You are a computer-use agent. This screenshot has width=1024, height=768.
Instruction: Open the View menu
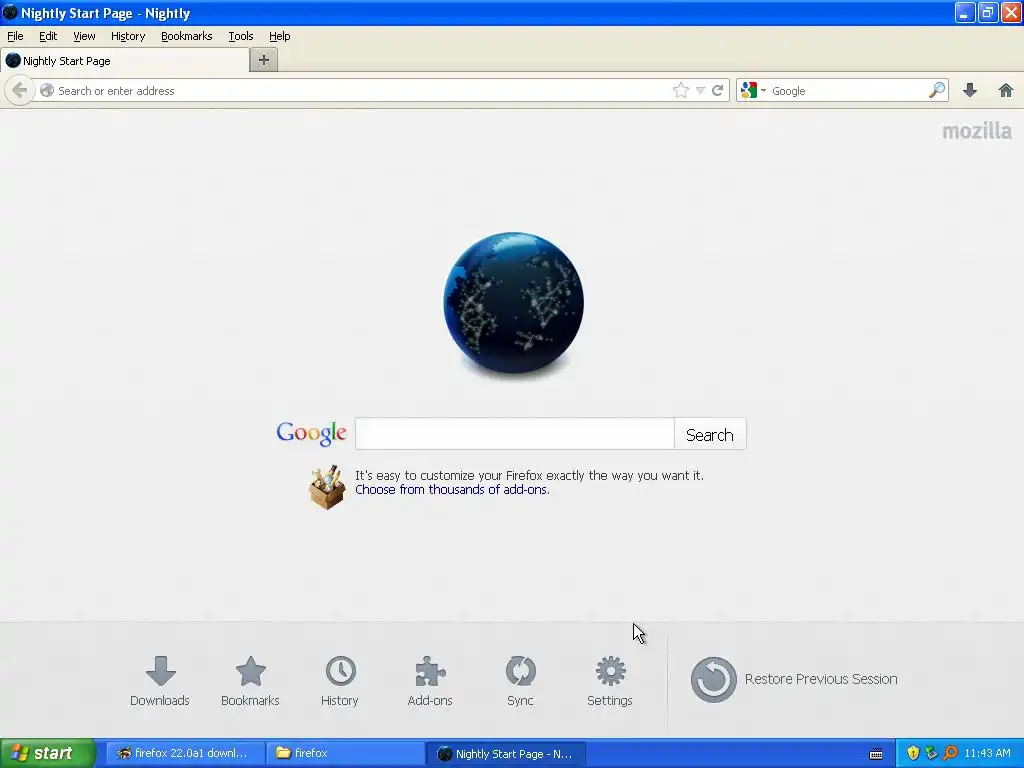tap(84, 36)
